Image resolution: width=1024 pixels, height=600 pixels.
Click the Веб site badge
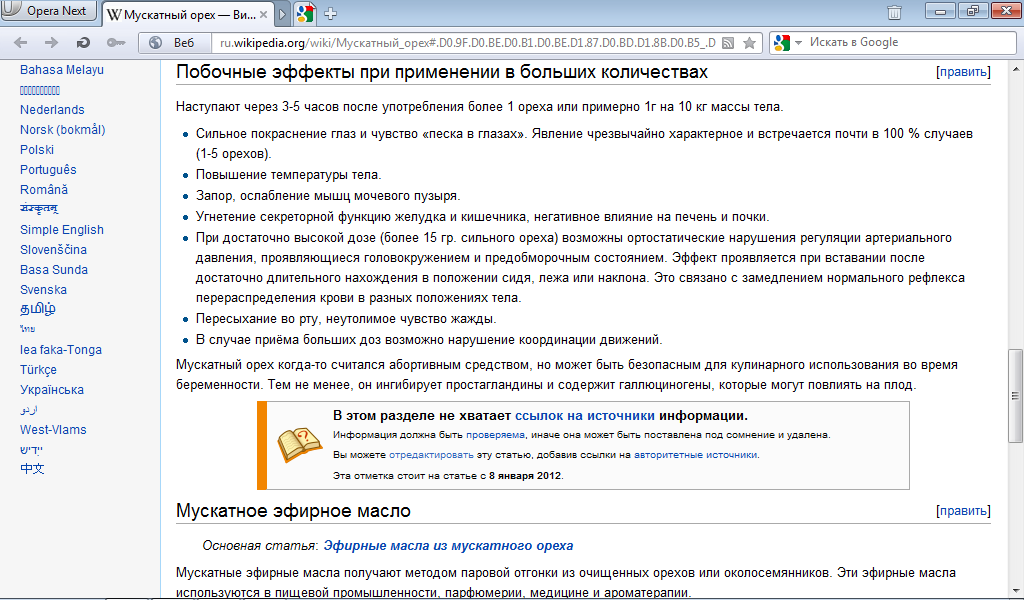[x=174, y=43]
